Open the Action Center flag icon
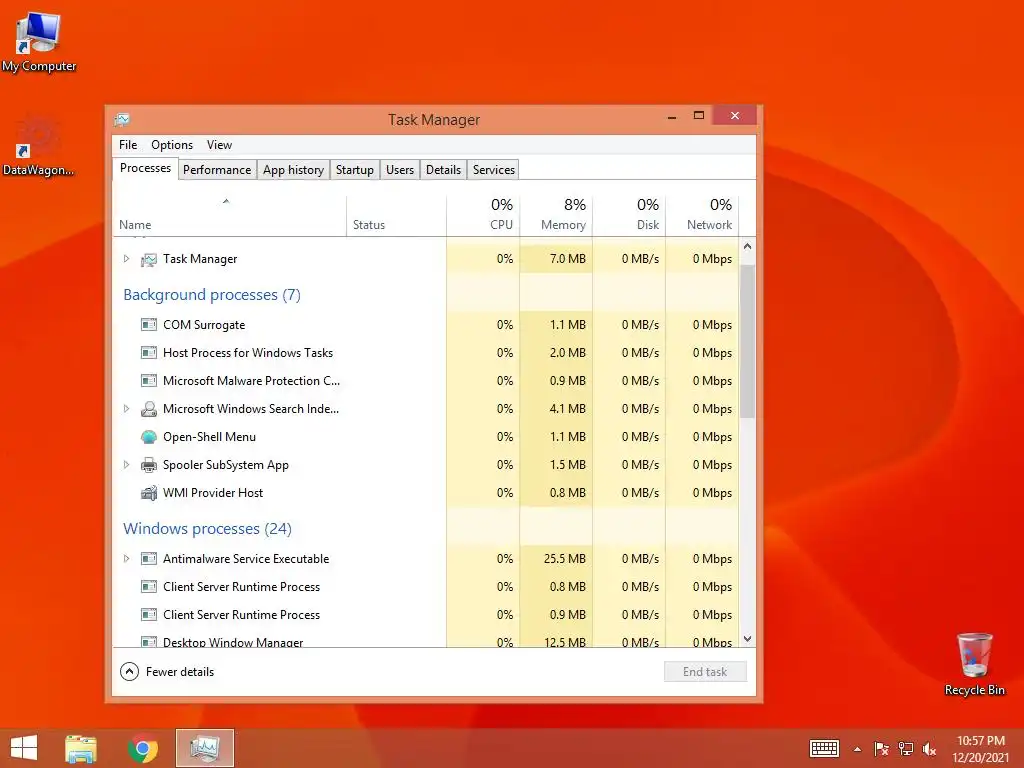Viewport: 1024px width, 768px height. pyautogui.click(x=881, y=749)
